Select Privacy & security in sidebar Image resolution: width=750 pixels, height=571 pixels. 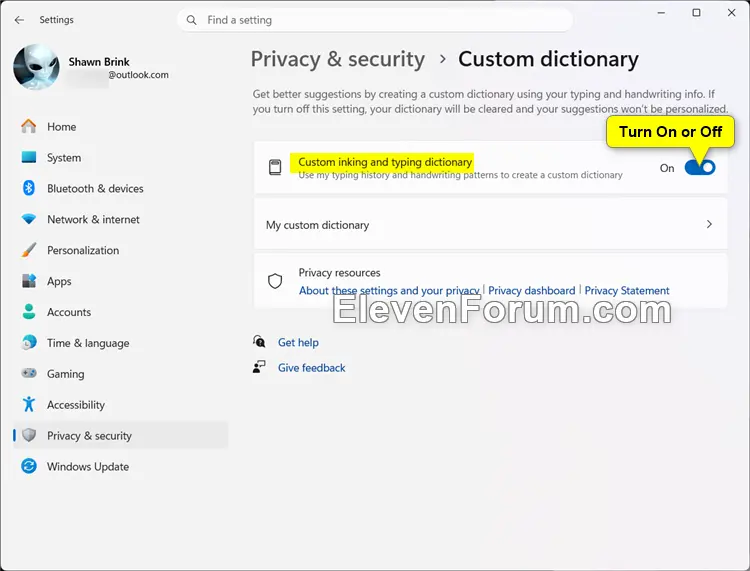[121, 435]
